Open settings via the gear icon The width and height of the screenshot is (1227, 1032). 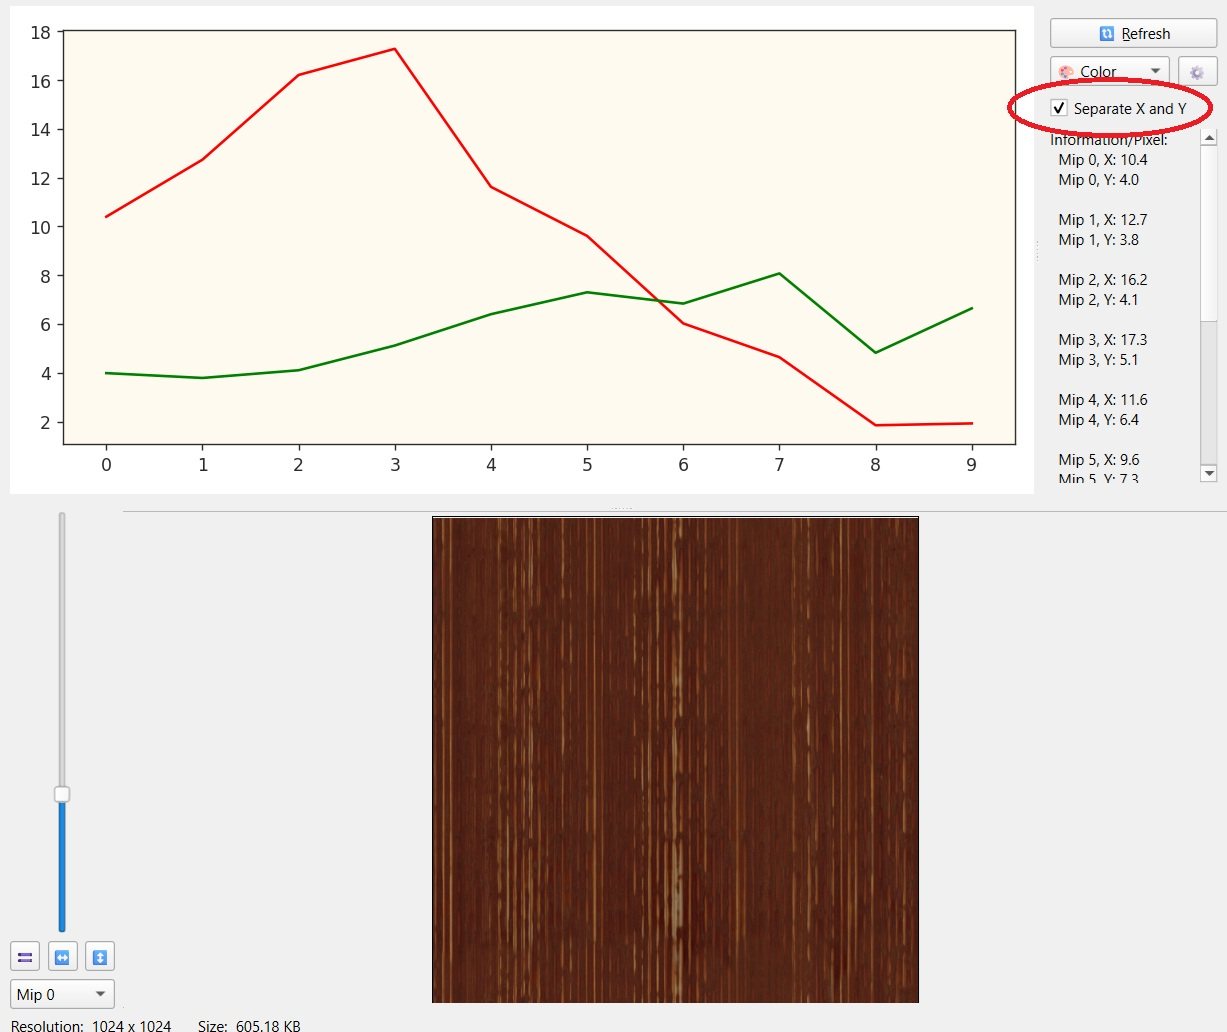1197,72
